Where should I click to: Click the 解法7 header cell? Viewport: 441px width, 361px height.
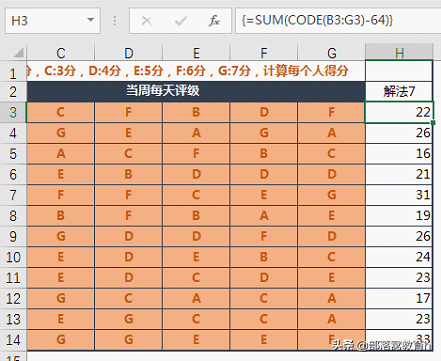(x=399, y=91)
